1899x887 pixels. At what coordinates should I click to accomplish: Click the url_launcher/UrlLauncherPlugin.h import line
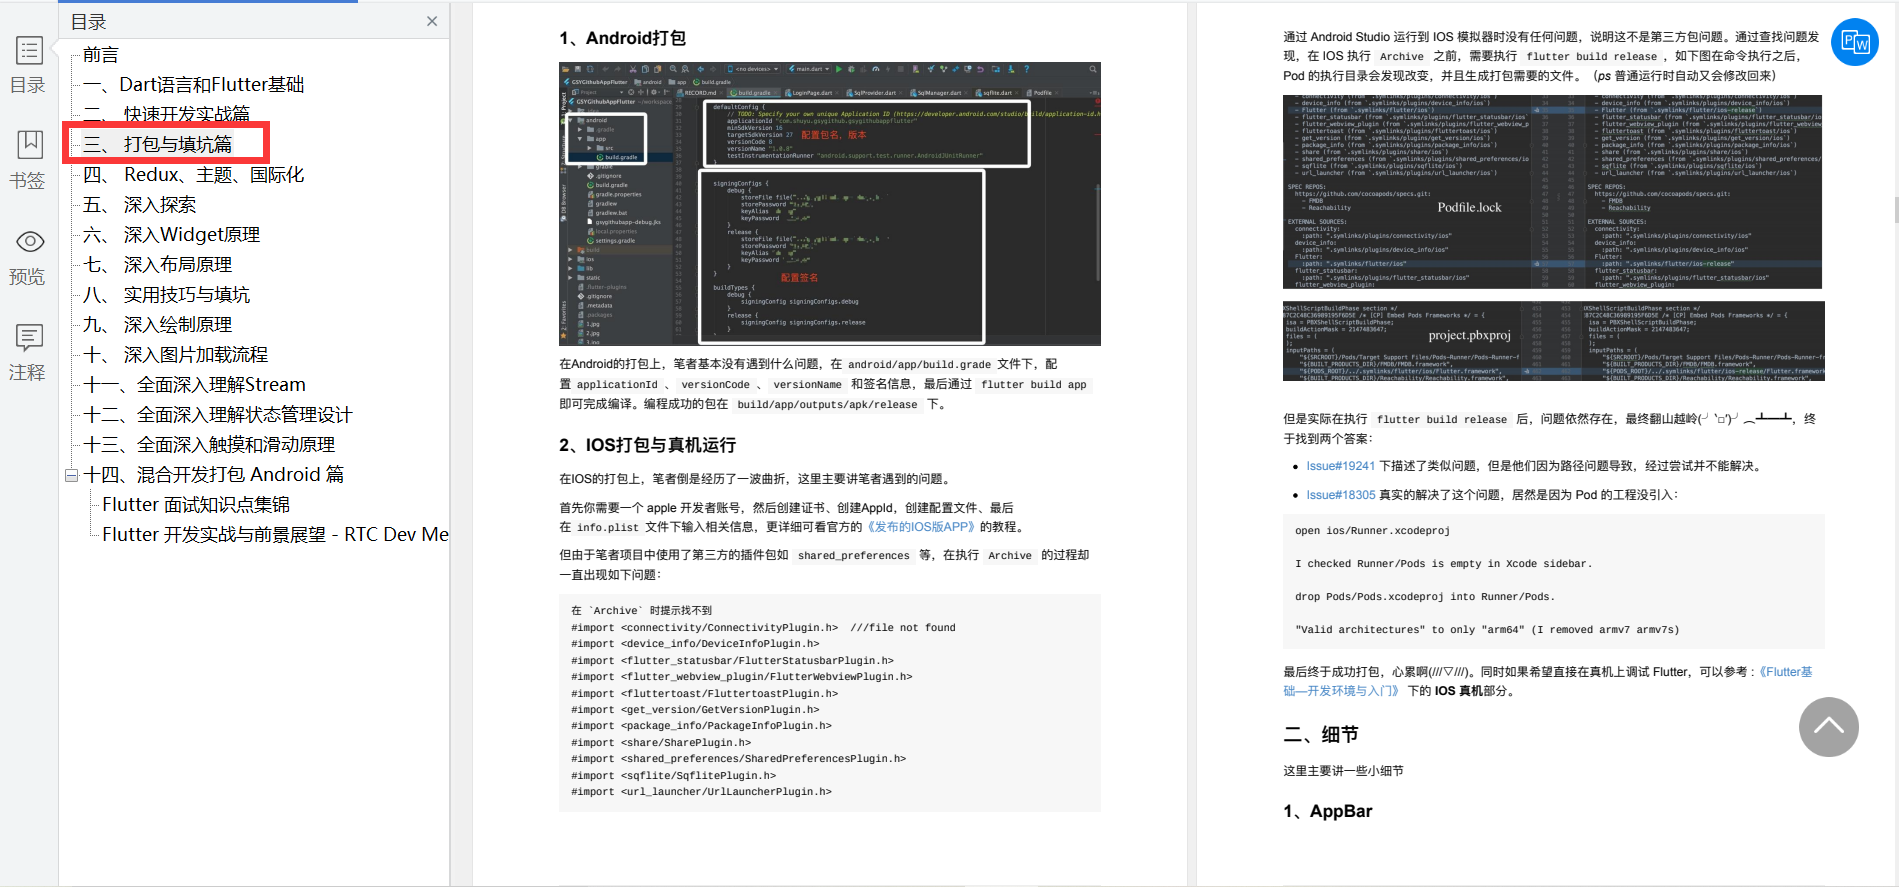click(701, 792)
